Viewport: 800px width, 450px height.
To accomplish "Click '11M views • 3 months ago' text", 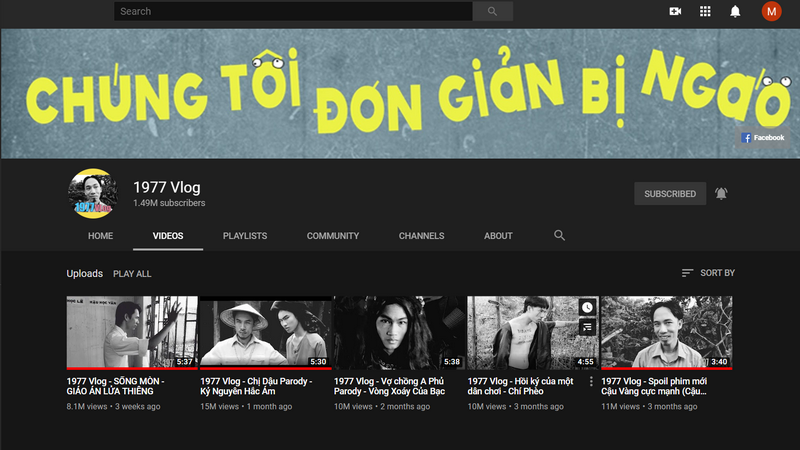I will pyautogui.click(x=649, y=407).
